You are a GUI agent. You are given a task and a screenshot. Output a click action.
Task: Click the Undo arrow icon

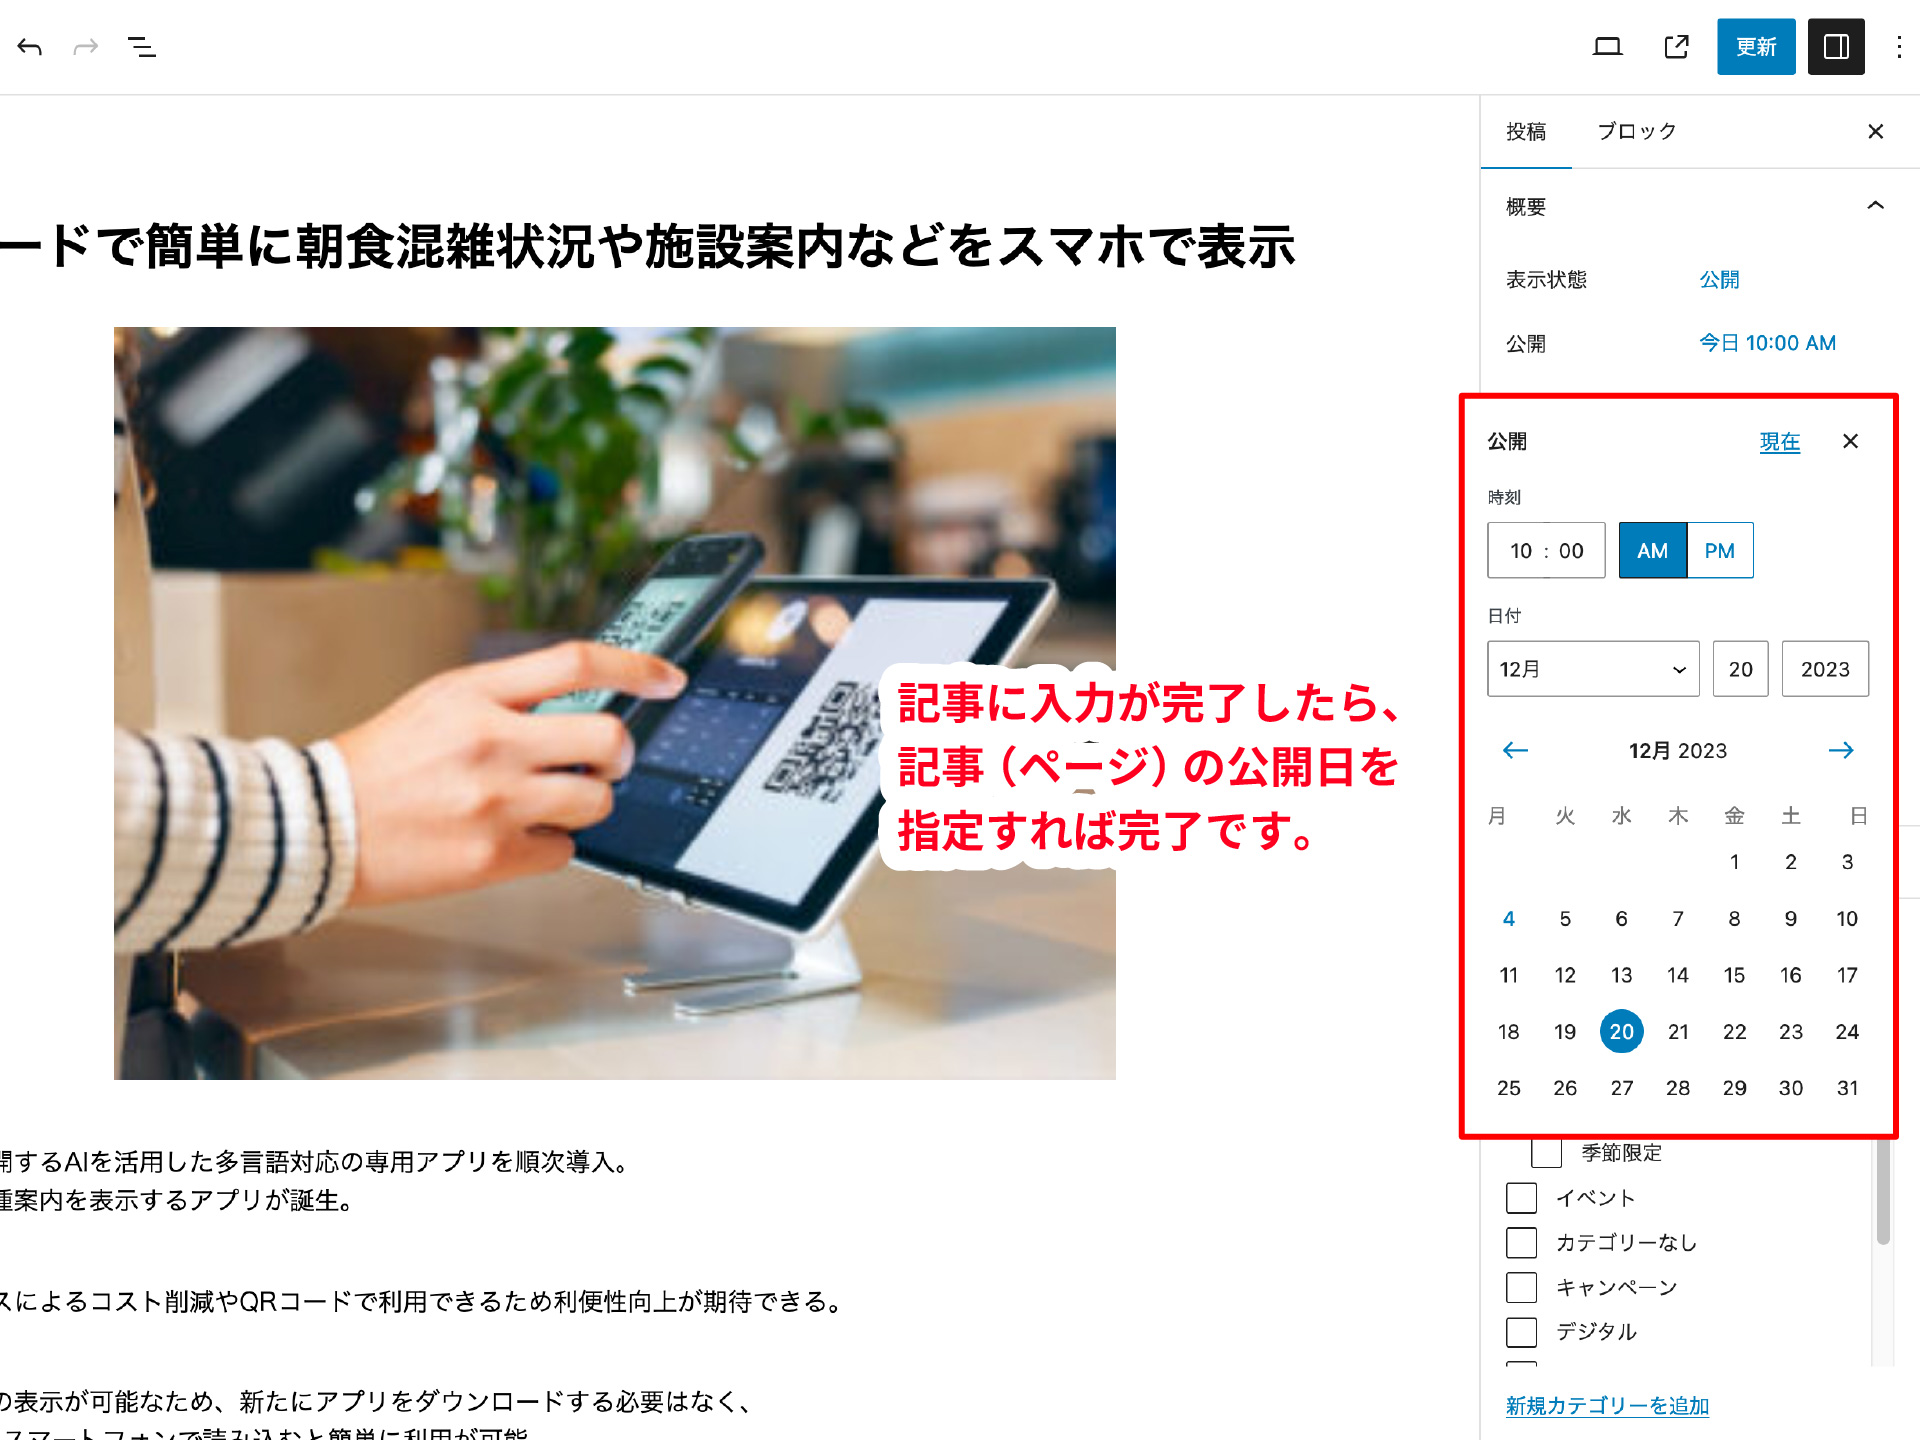tap(30, 47)
